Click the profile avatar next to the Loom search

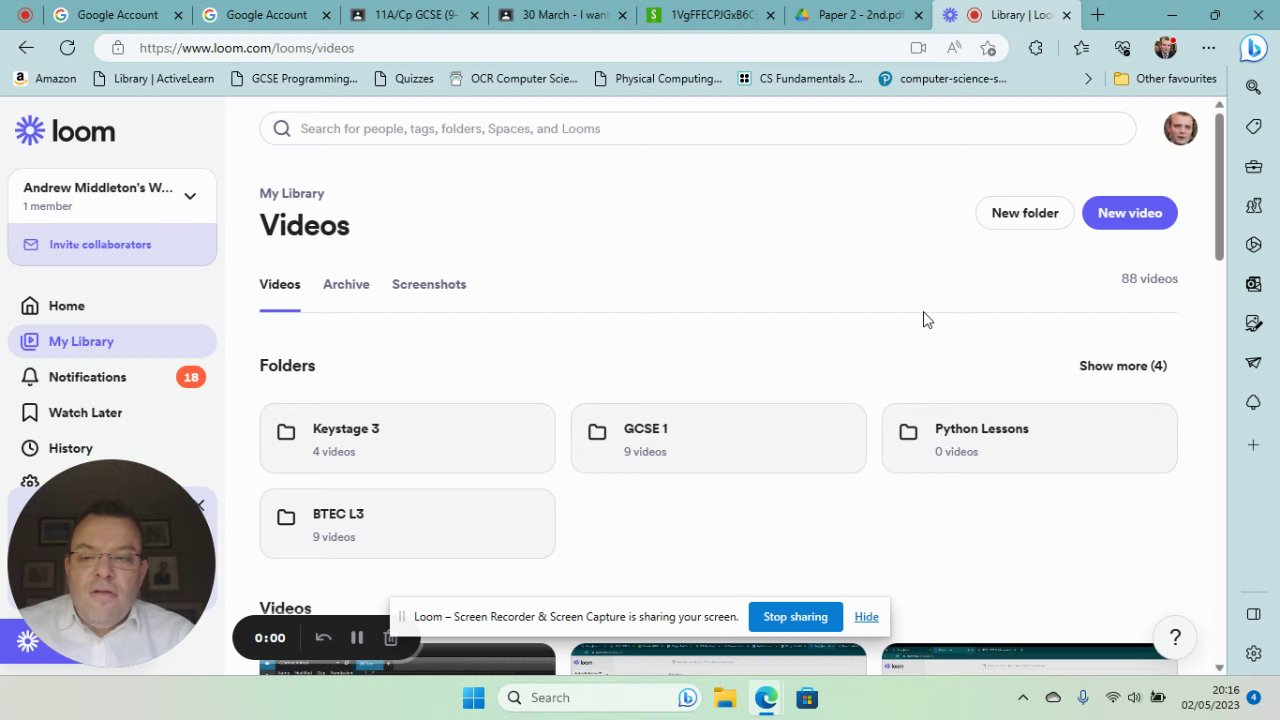(x=1180, y=128)
